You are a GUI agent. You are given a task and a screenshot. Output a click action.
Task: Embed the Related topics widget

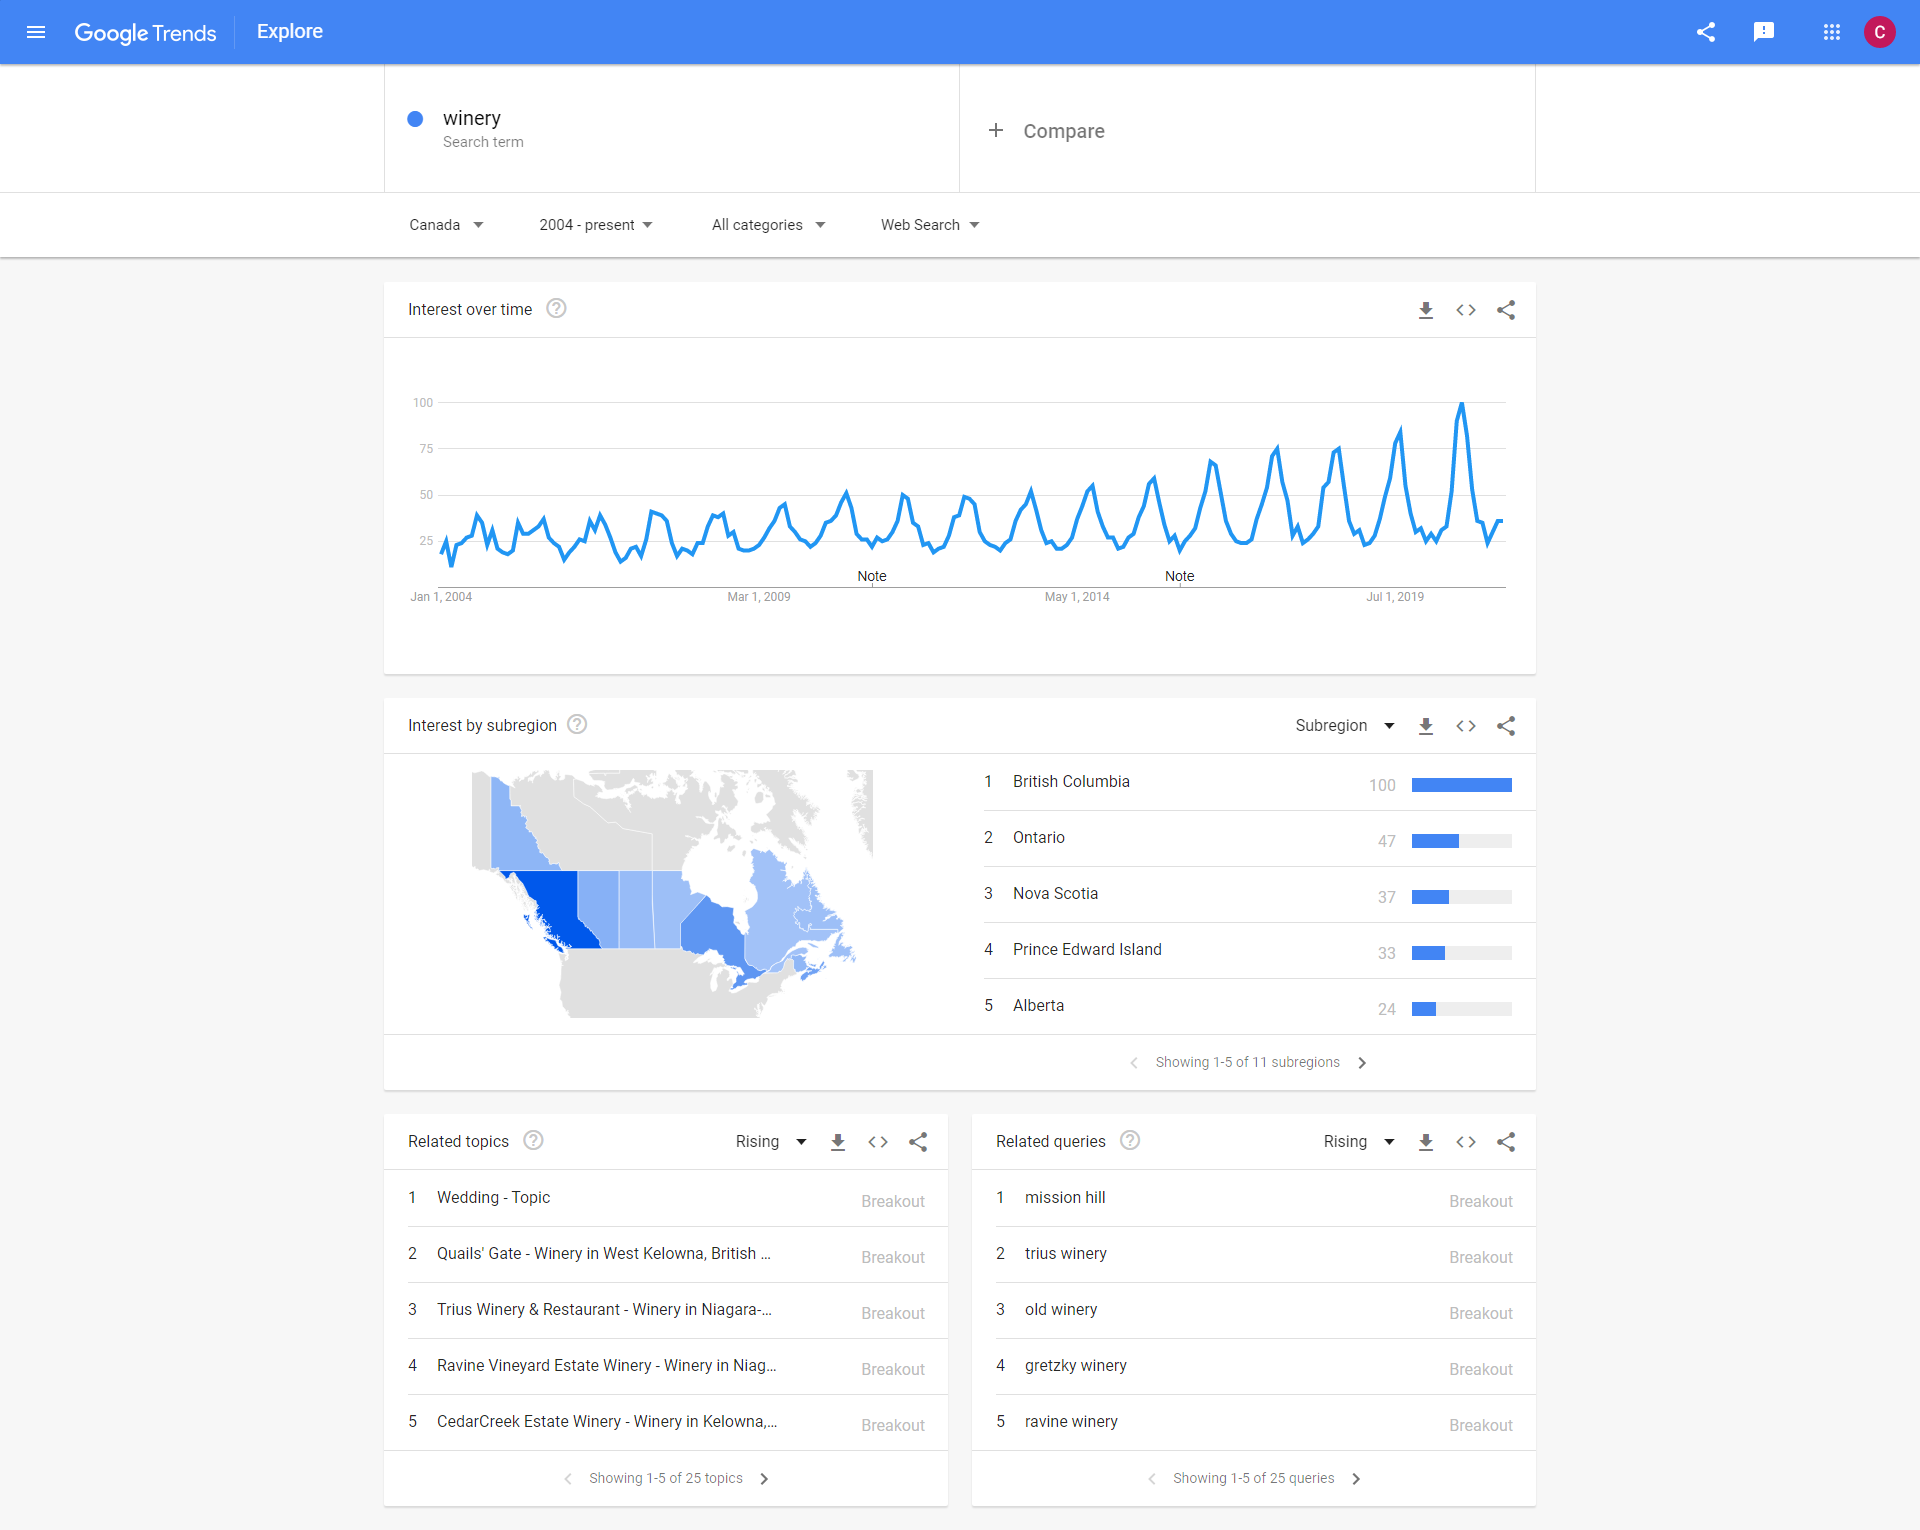[878, 1142]
